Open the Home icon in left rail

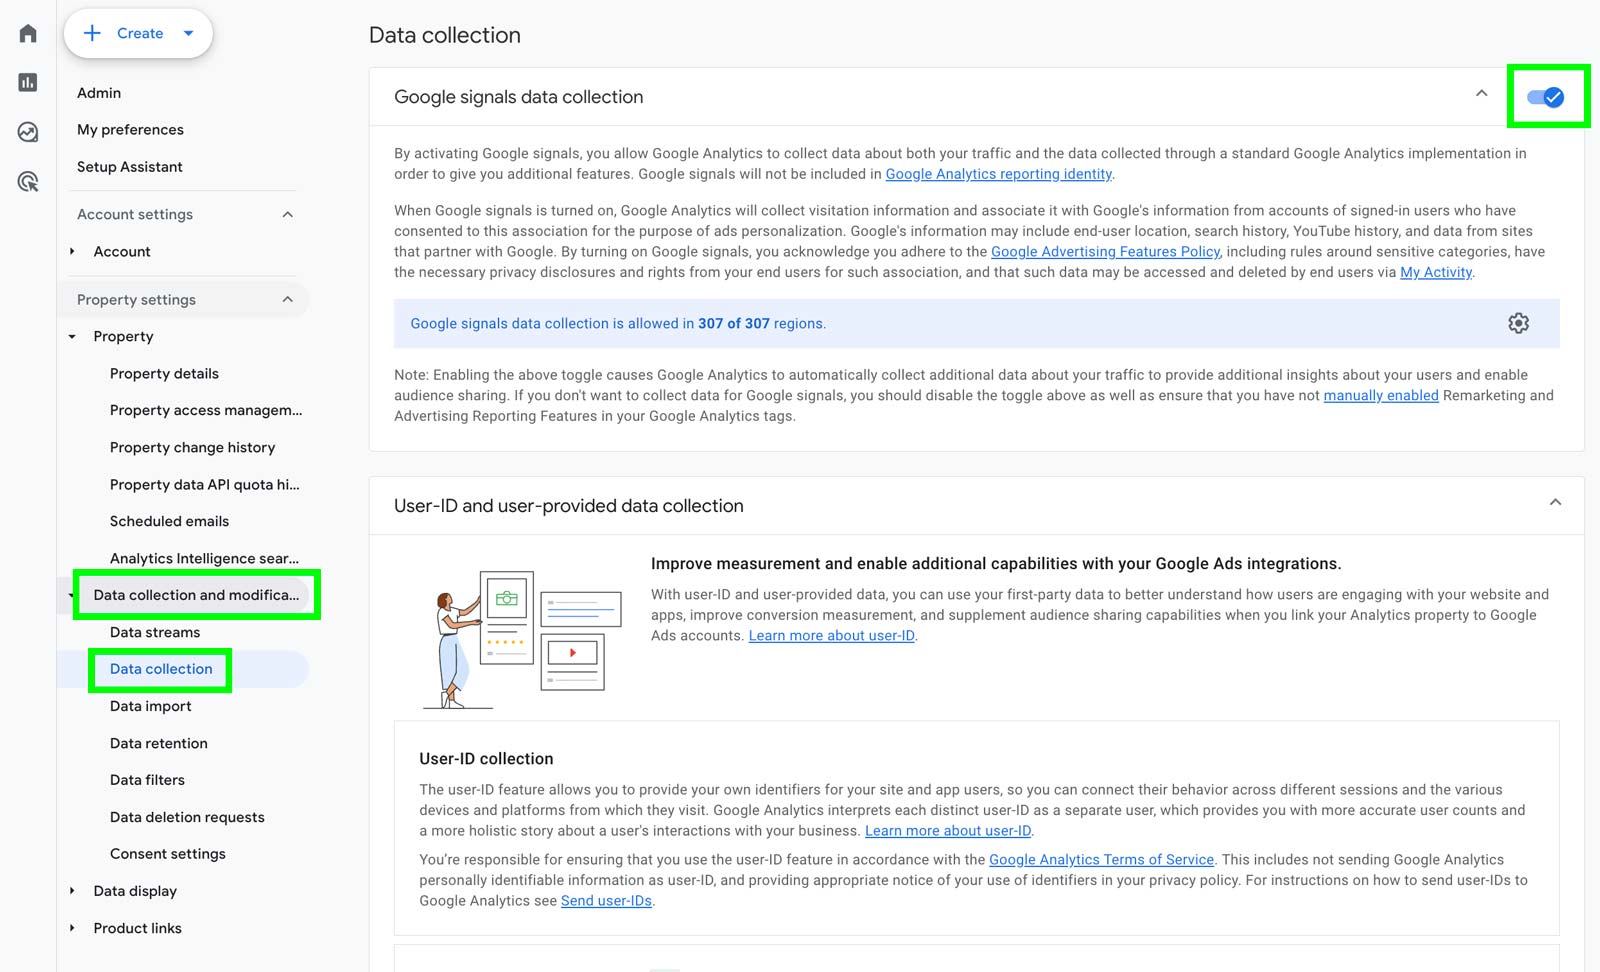[x=28, y=34]
